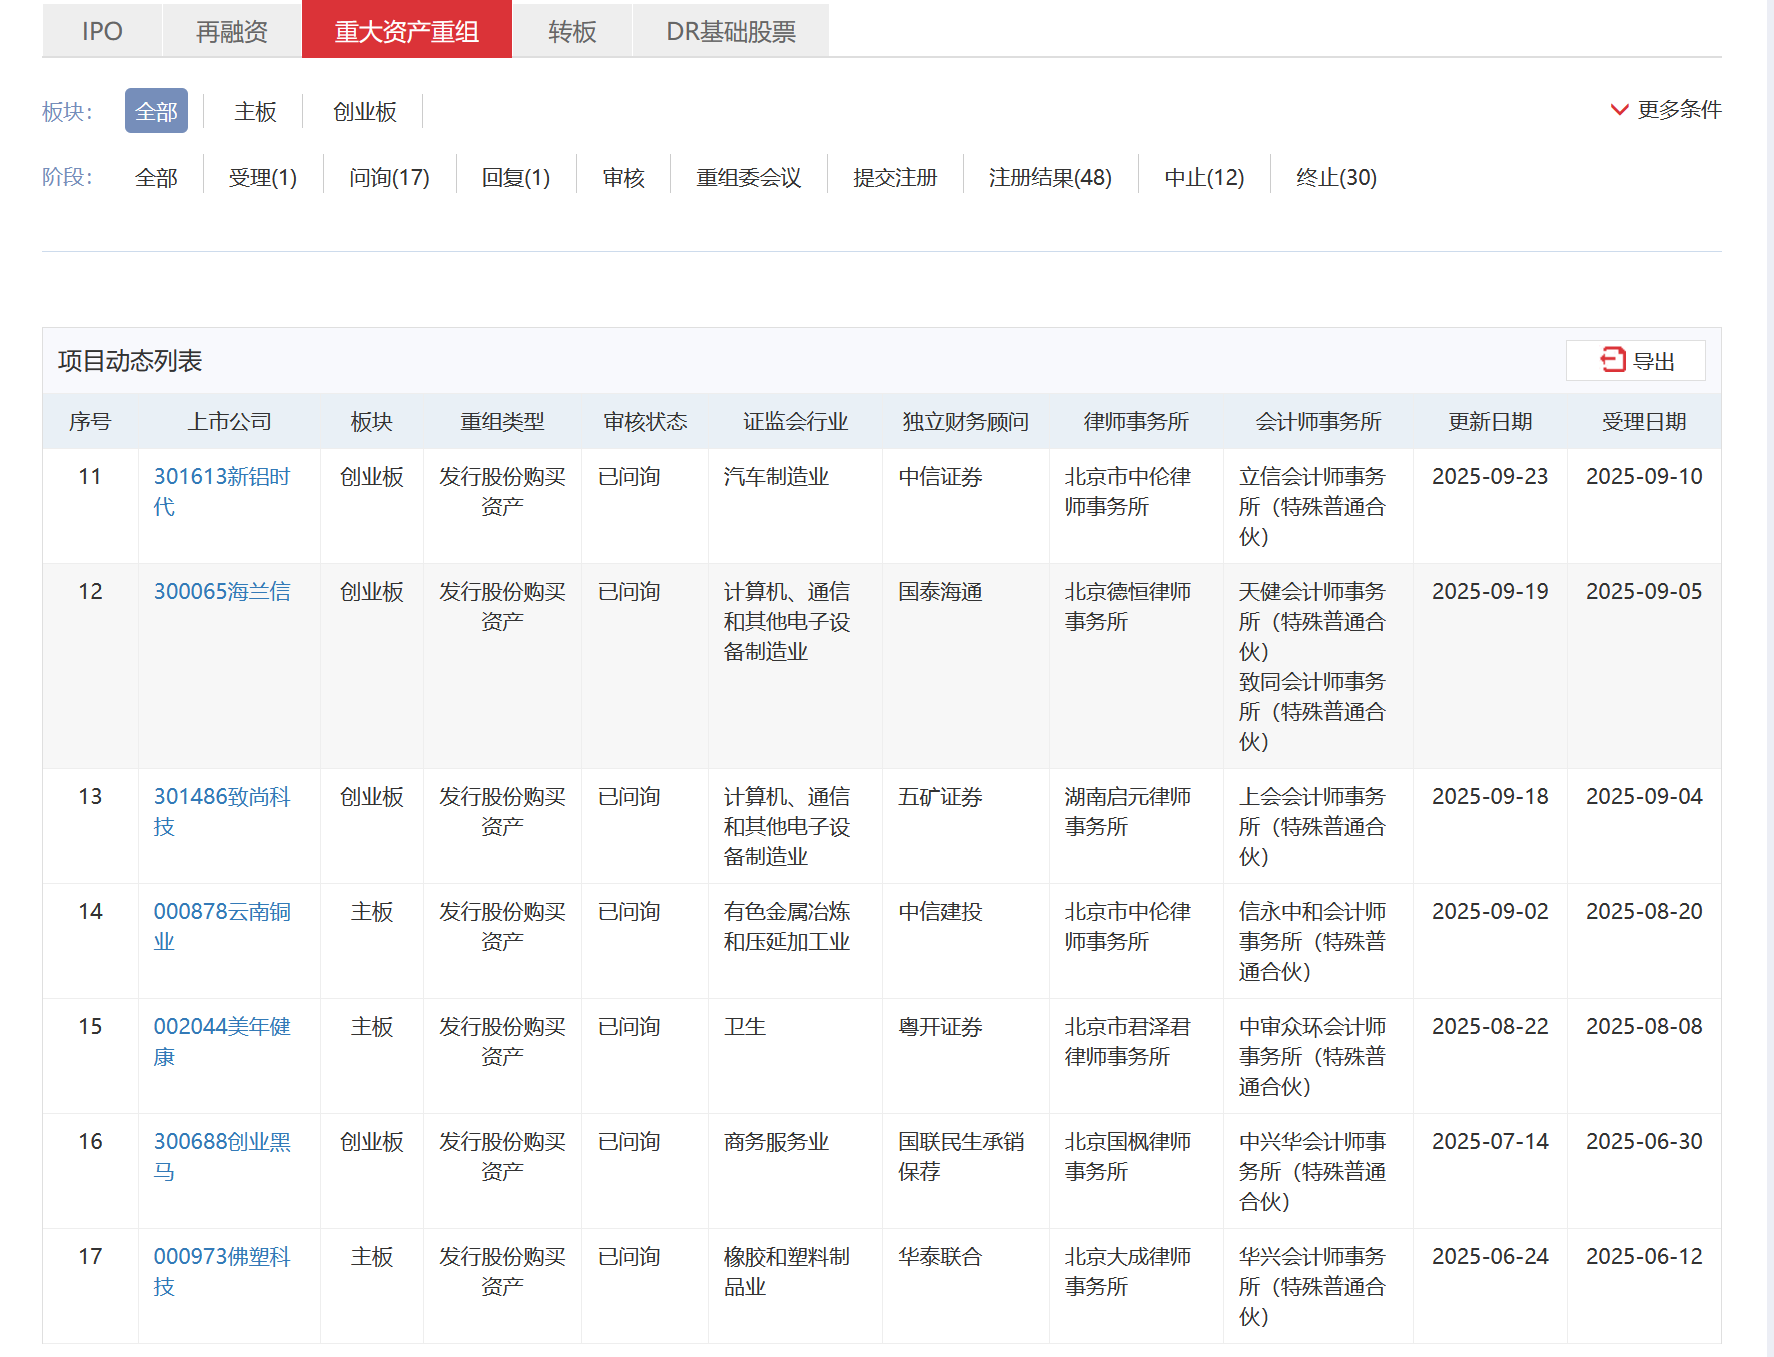Viewport: 1774px width, 1357px height.
Task: Click the export icon button 导出
Action: 1636,361
